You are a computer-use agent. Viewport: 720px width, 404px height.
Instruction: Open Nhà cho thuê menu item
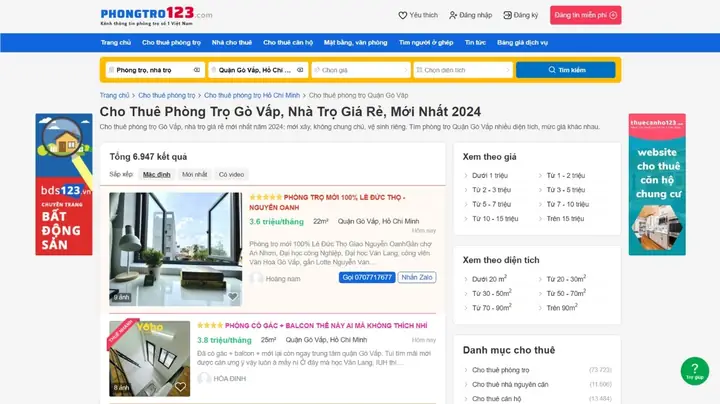coord(232,42)
